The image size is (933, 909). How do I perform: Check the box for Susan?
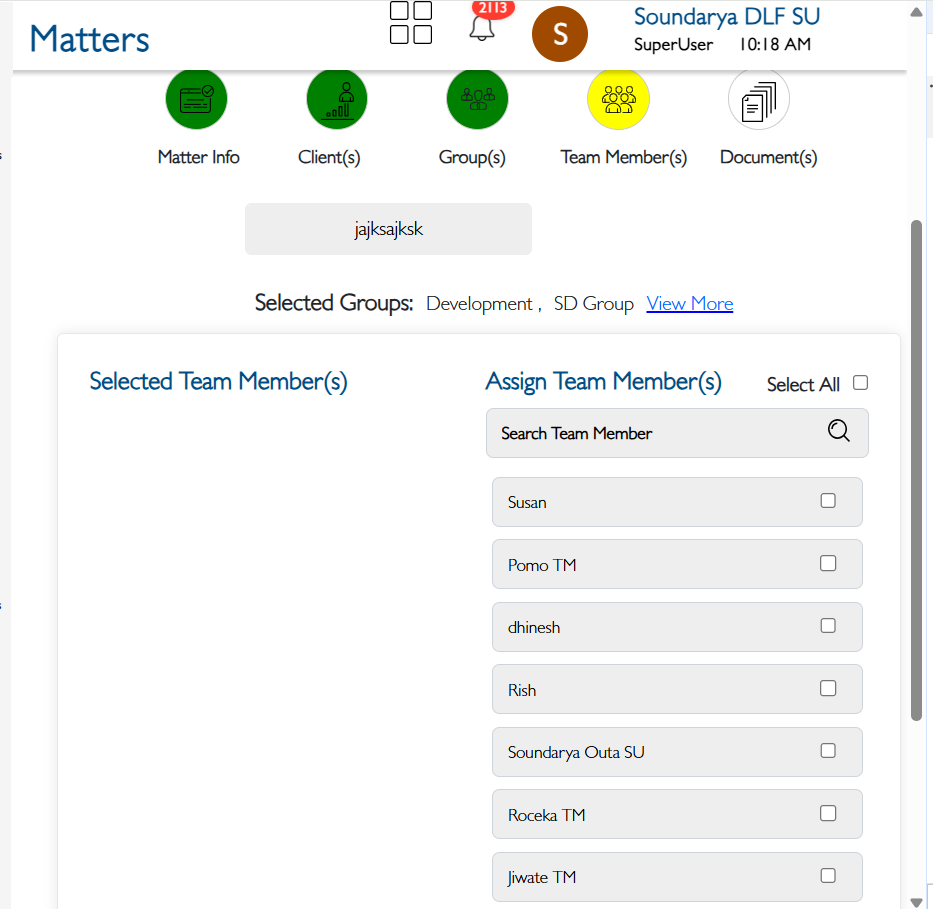click(x=828, y=501)
